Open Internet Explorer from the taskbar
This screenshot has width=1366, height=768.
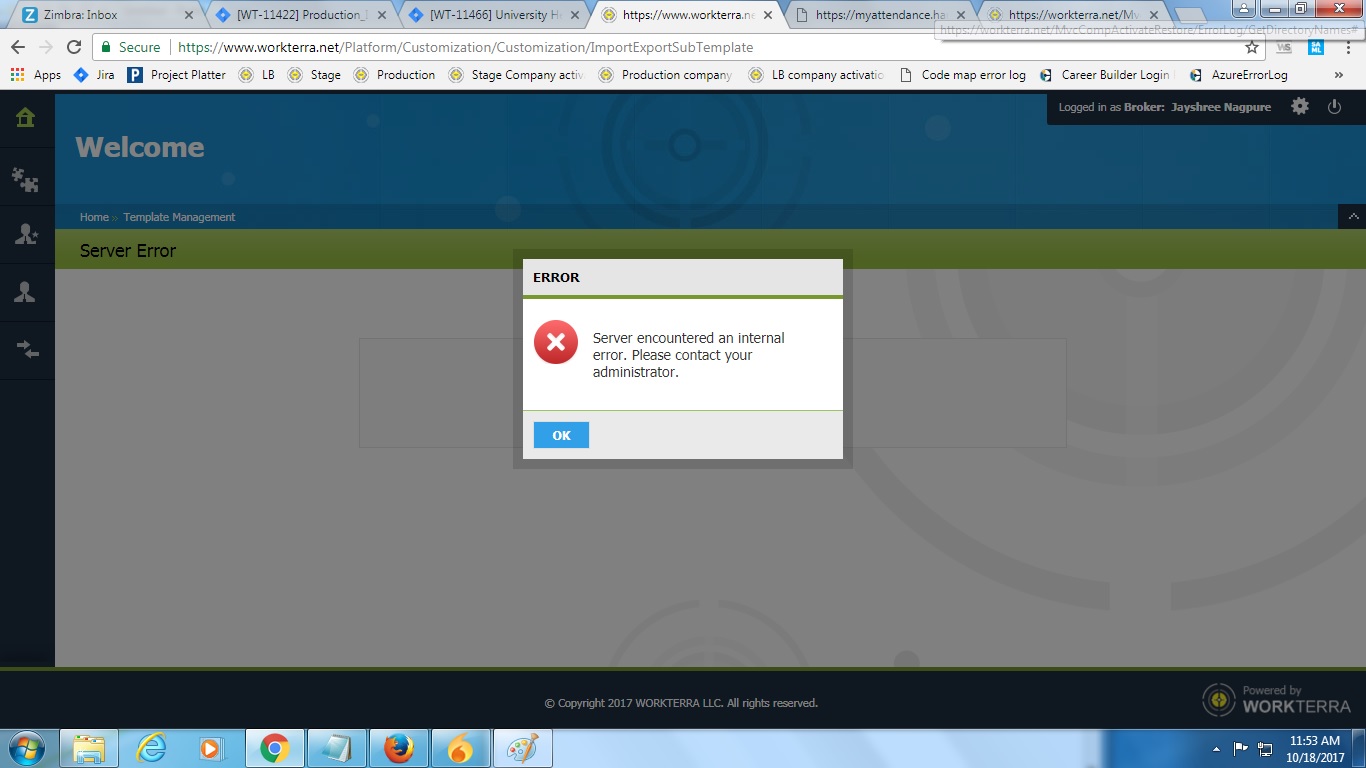[x=151, y=748]
